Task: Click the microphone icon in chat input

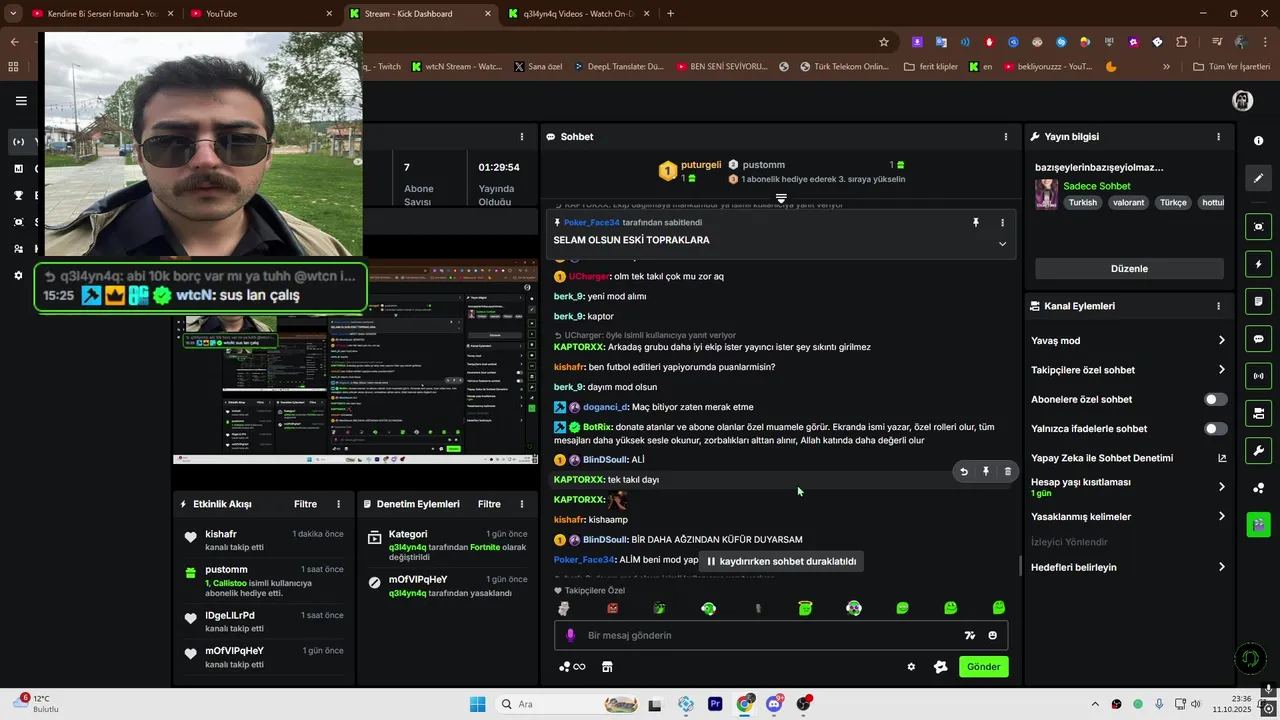Action: (571, 635)
